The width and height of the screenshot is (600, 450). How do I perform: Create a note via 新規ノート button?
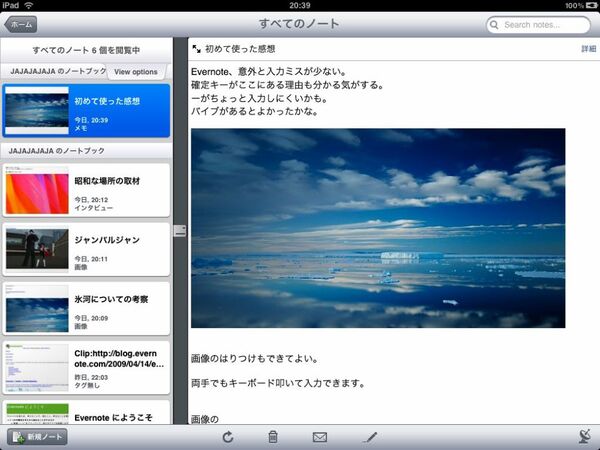coord(37,437)
